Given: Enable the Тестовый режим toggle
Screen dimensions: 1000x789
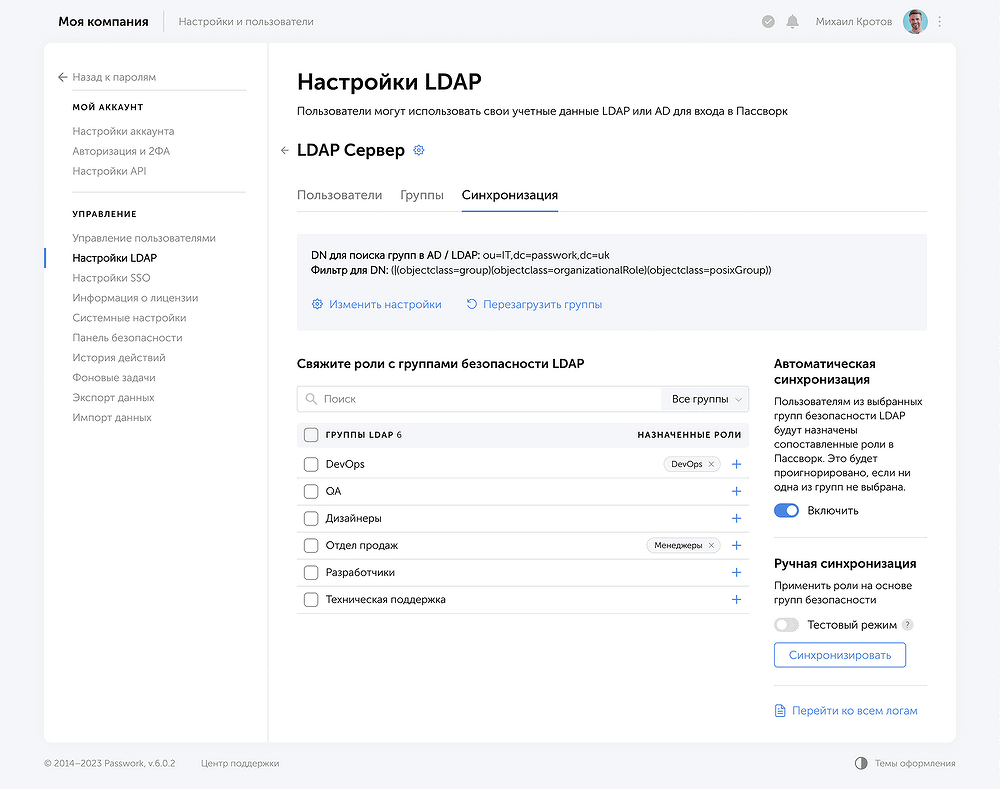Looking at the screenshot, I should click(x=787, y=625).
